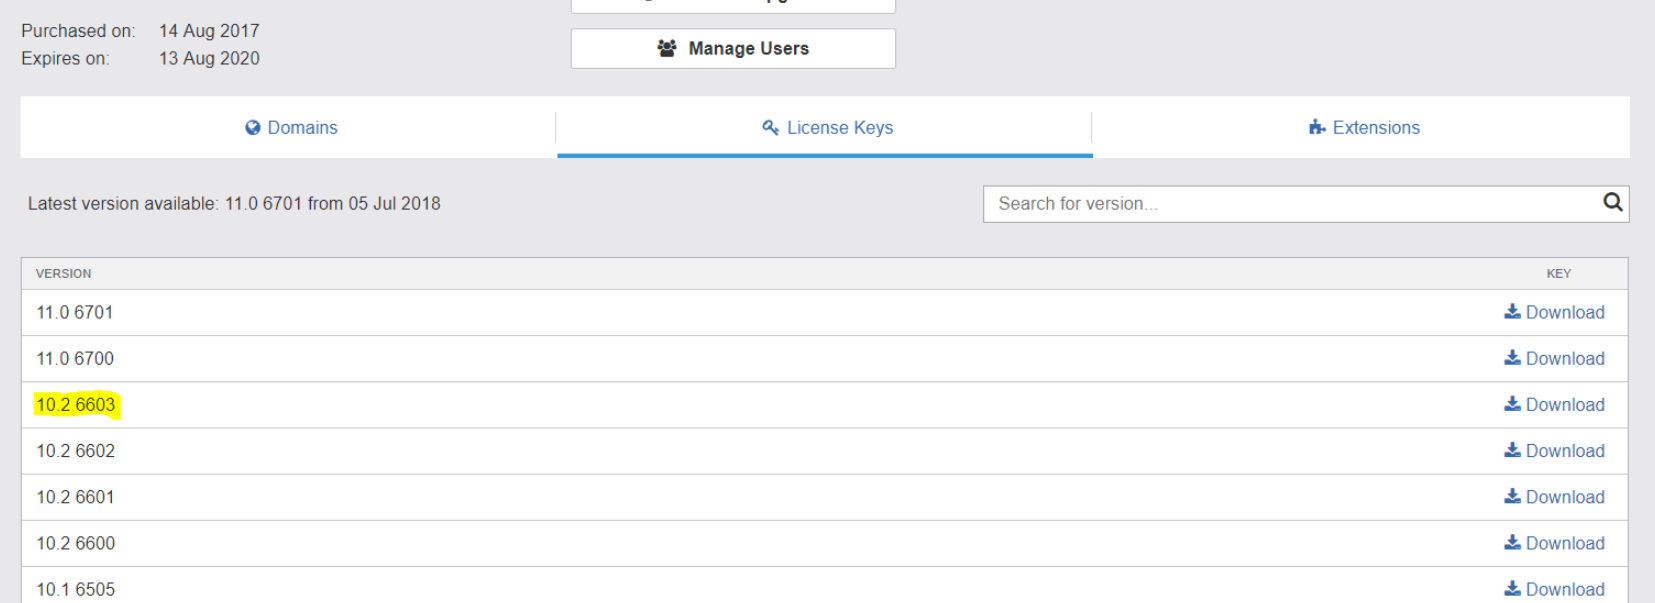
Task: Select version text 10.2 6601
Action: (x=75, y=497)
